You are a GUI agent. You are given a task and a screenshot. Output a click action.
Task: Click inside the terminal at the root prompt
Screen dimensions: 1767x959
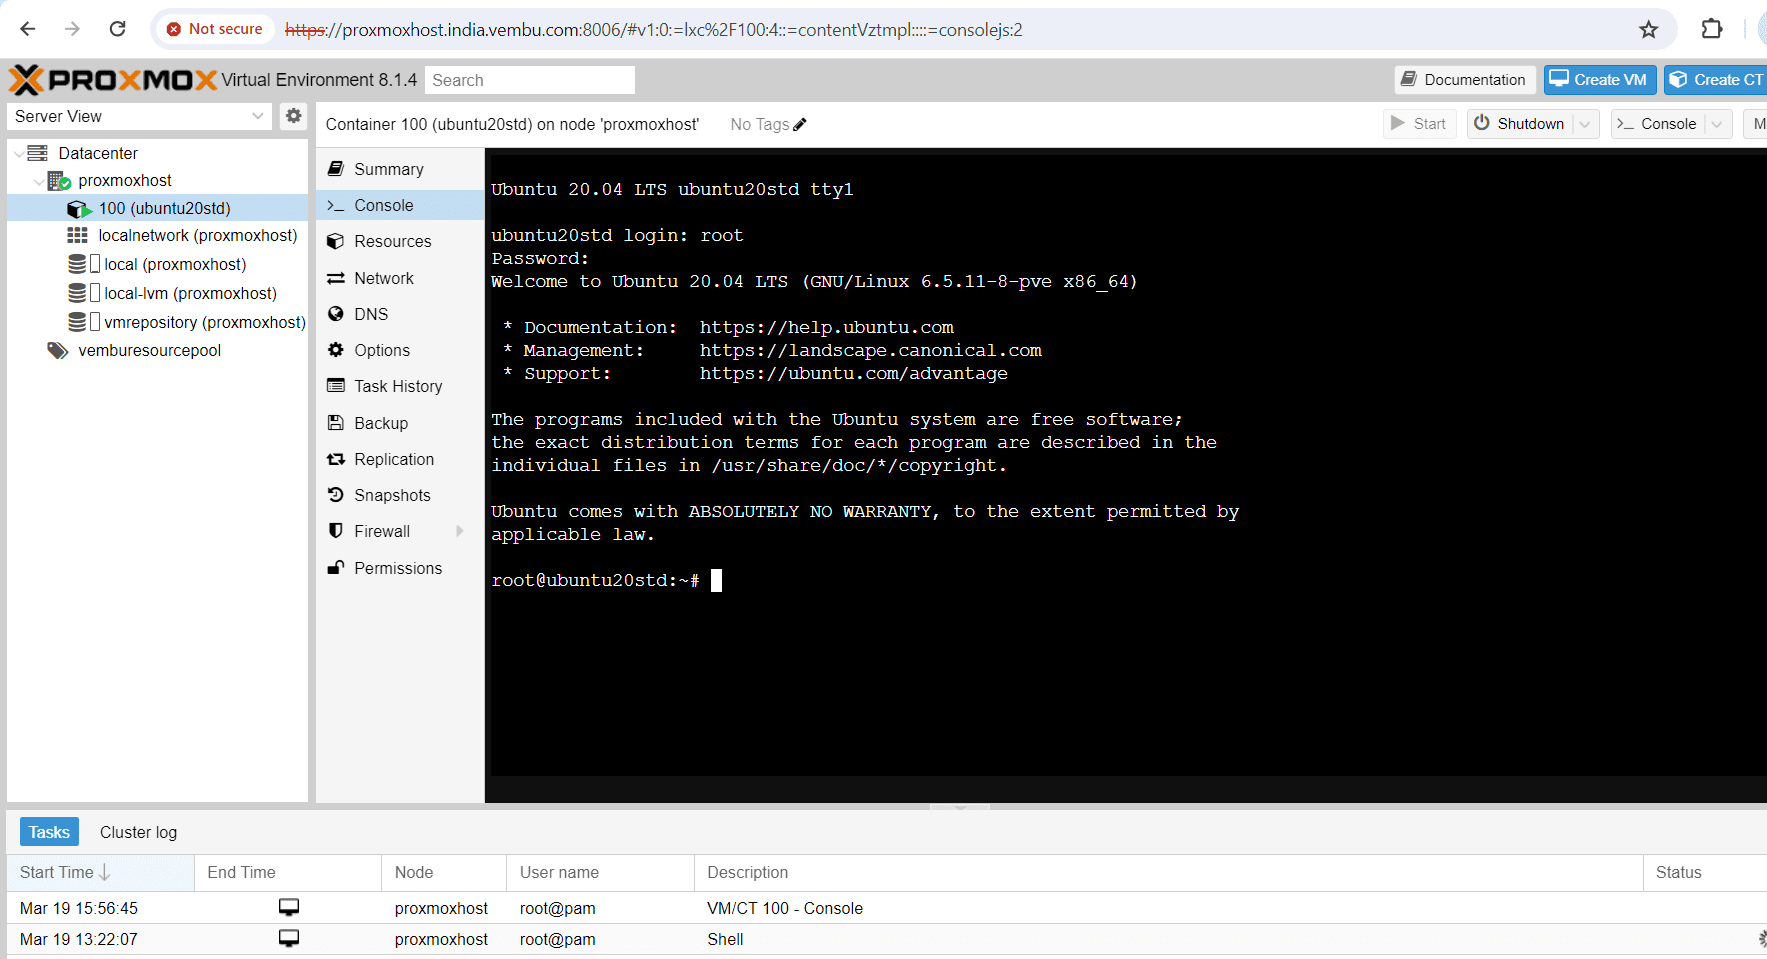pyautogui.click(x=716, y=581)
